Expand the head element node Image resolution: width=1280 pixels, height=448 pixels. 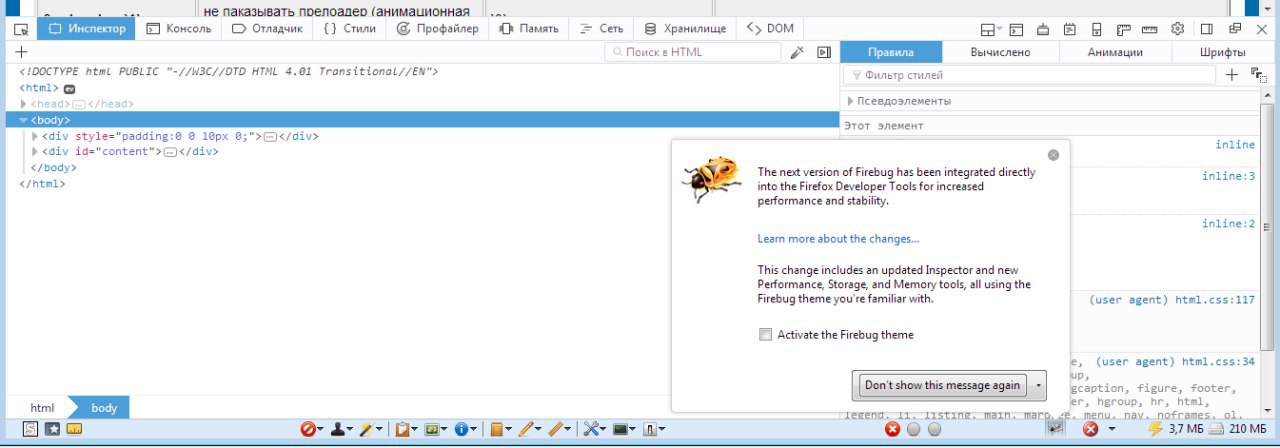tap(24, 104)
